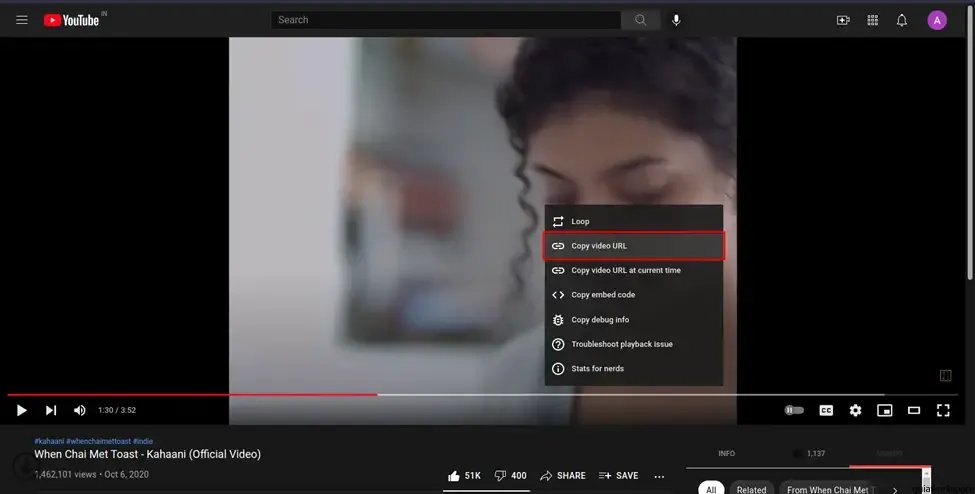Switch to the INFO tab
Screen dimensions: 975x494
726,454
